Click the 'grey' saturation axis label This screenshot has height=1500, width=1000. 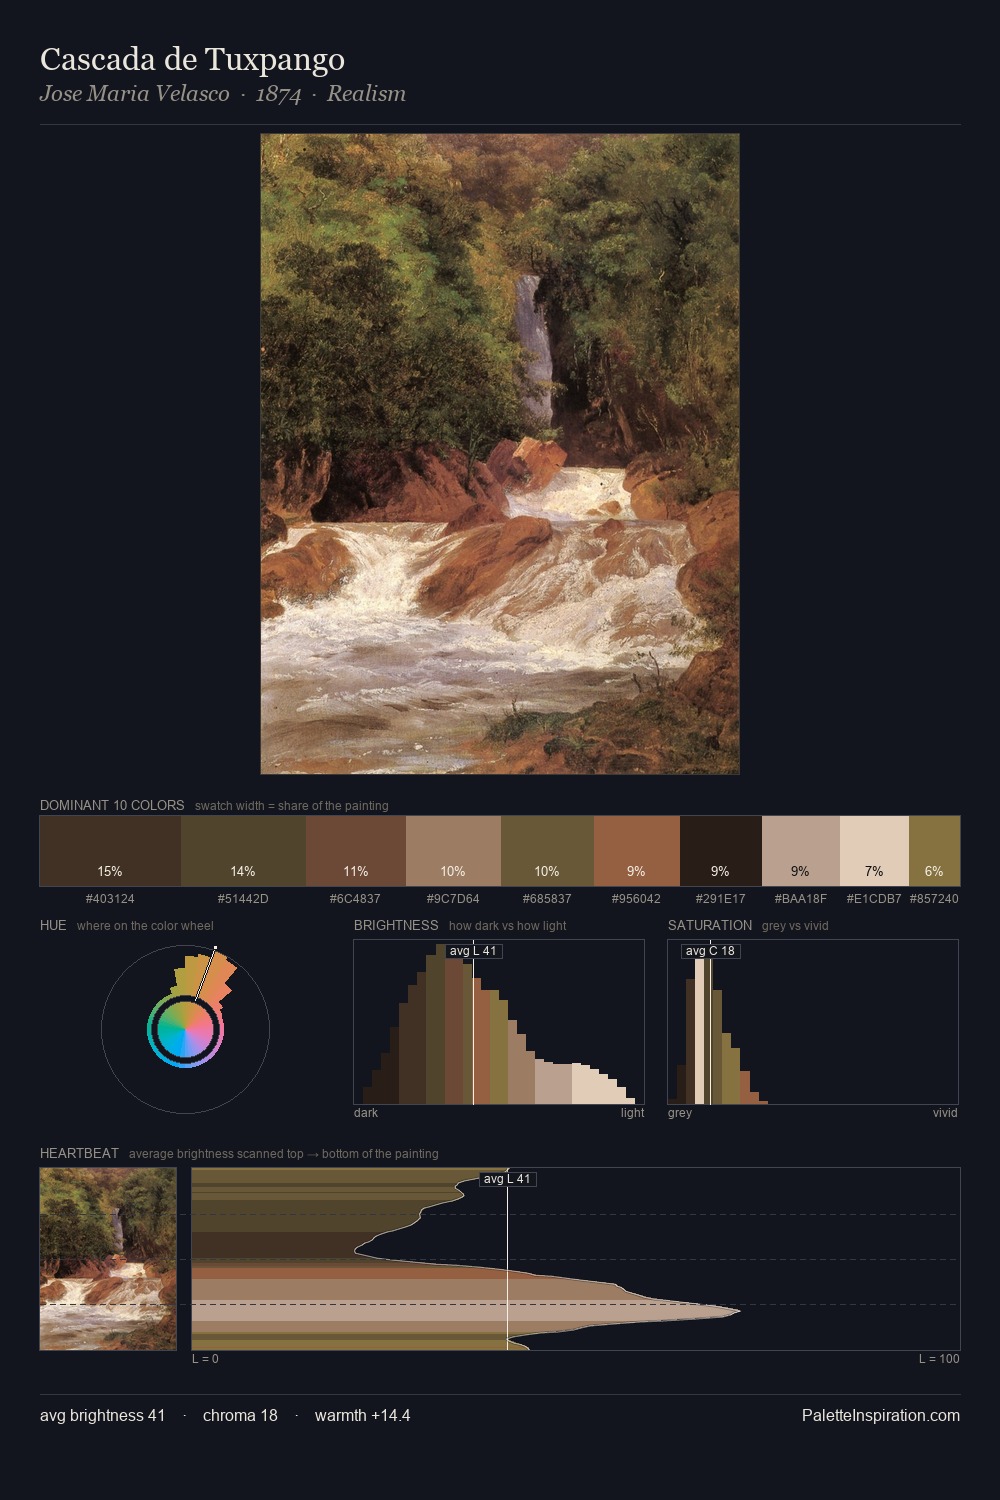(x=680, y=1113)
